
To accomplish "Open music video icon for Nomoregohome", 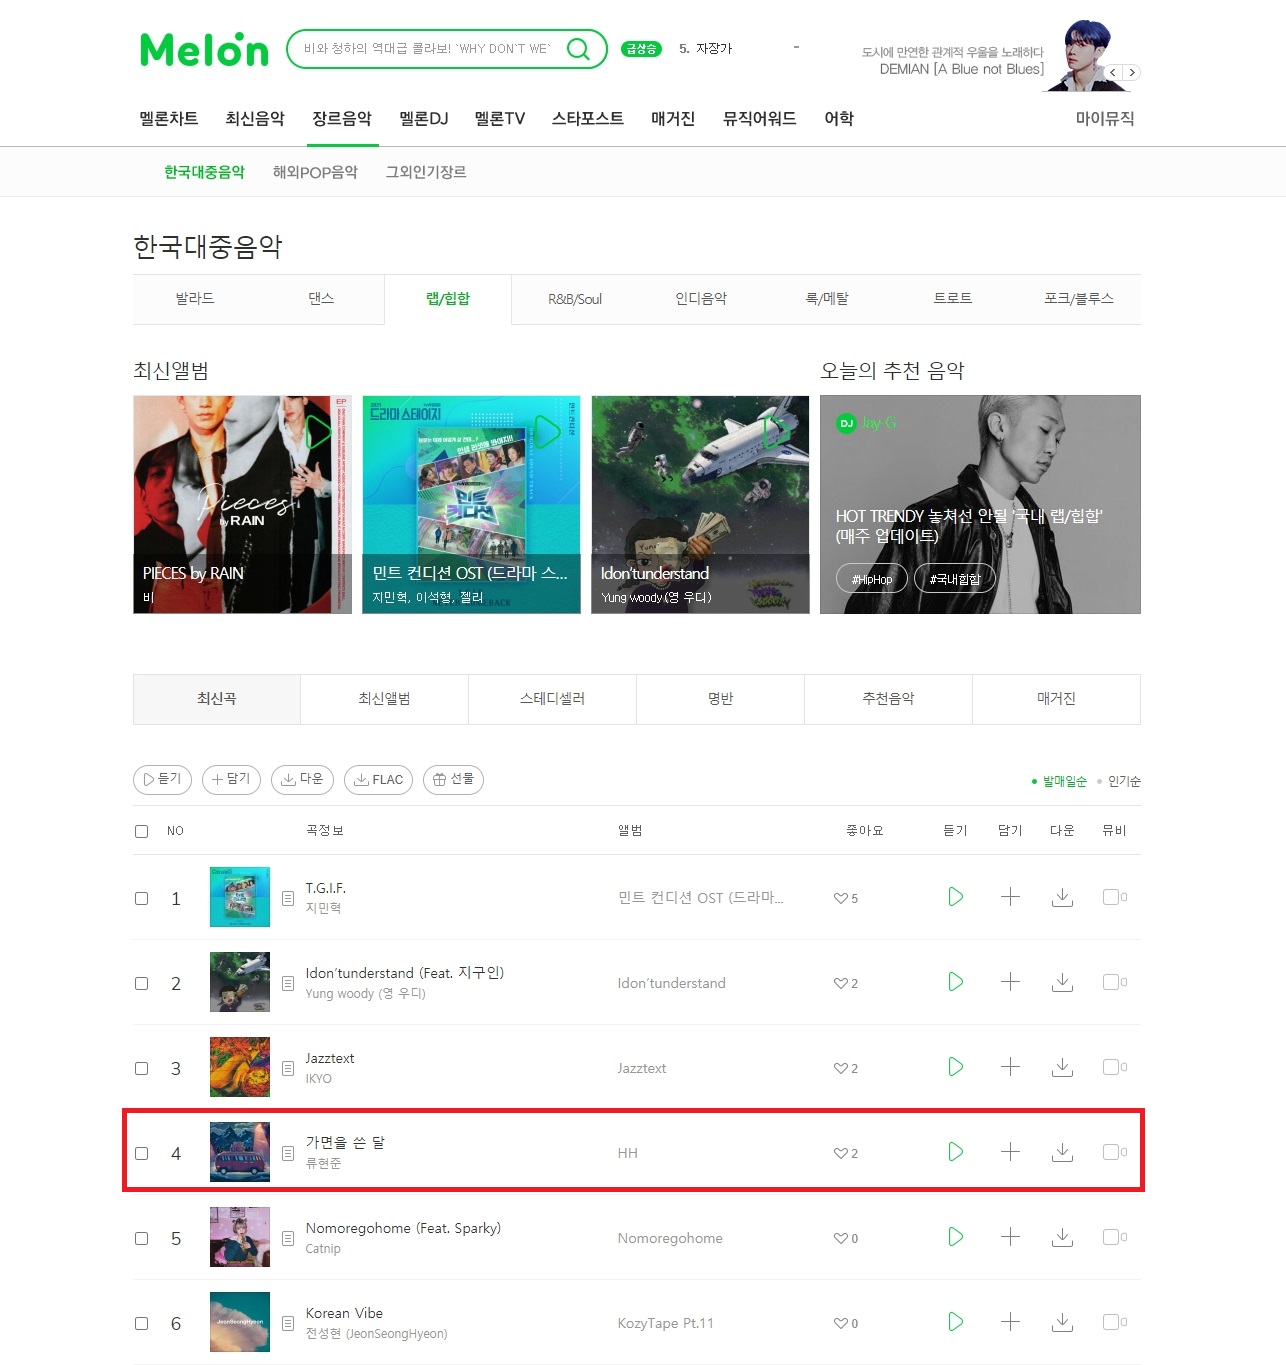I will [1110, 1237].
